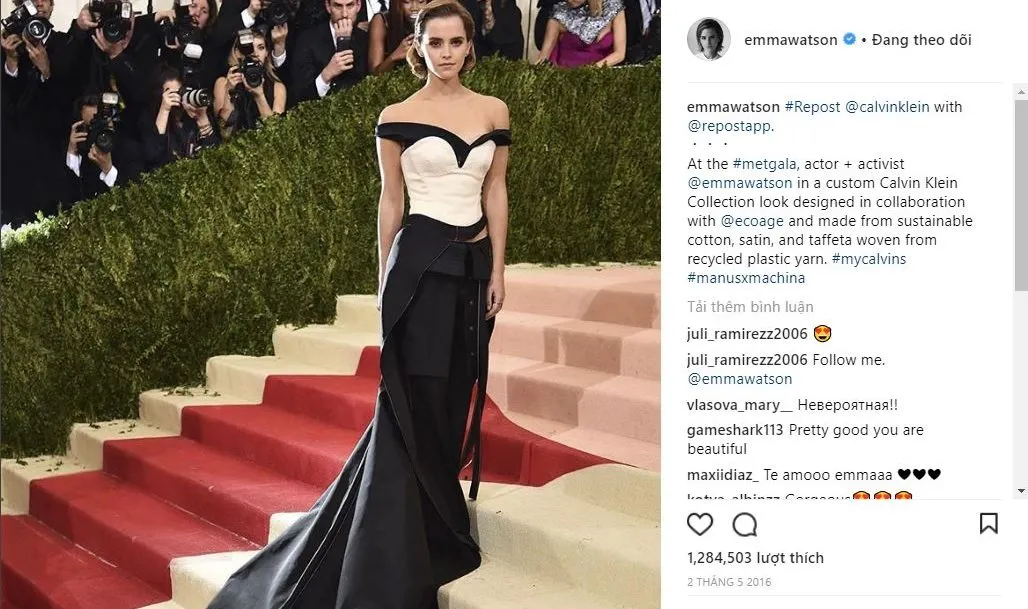View who liked via 1,284,503 lượt thích
The height and width of the screenshot is (609, 1028).
(755, 558)
